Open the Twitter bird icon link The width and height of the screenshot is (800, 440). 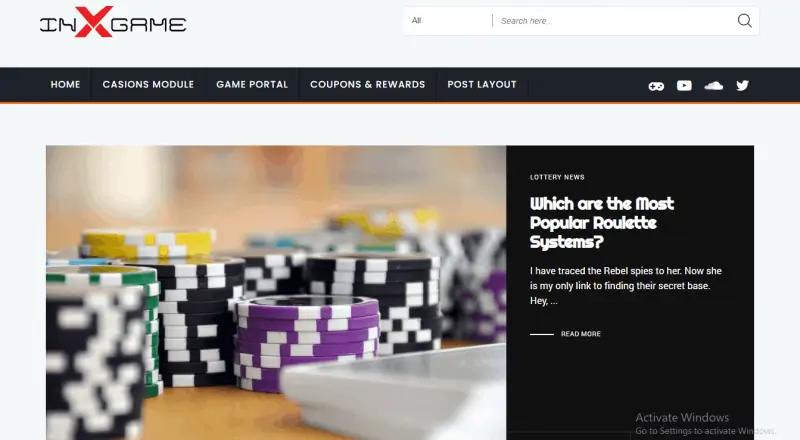(742, 85)
